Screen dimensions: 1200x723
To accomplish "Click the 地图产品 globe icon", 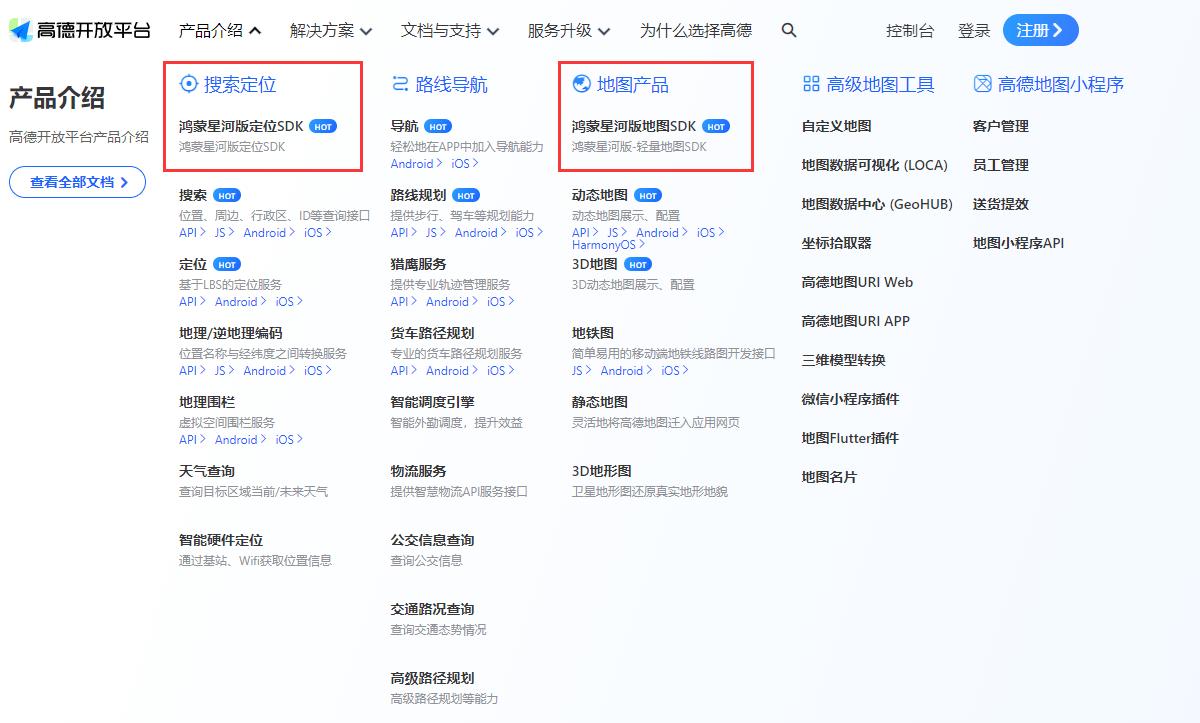I will click(x=581, y=84).
